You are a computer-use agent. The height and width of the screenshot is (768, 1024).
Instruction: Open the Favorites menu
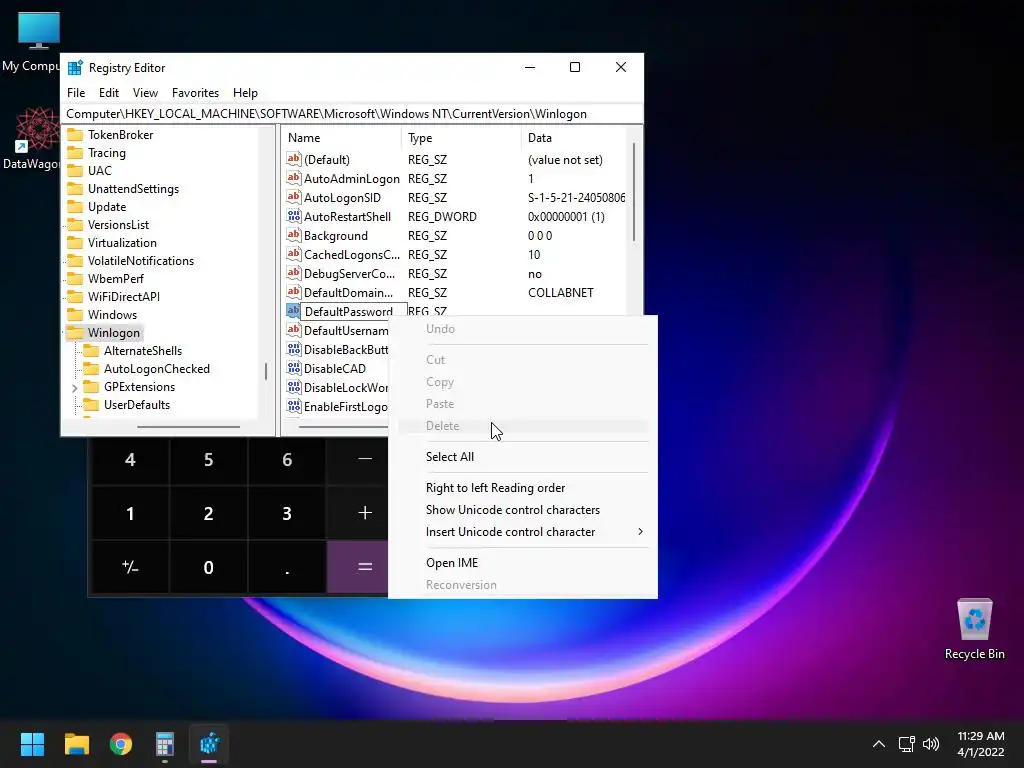coord(195,93)
